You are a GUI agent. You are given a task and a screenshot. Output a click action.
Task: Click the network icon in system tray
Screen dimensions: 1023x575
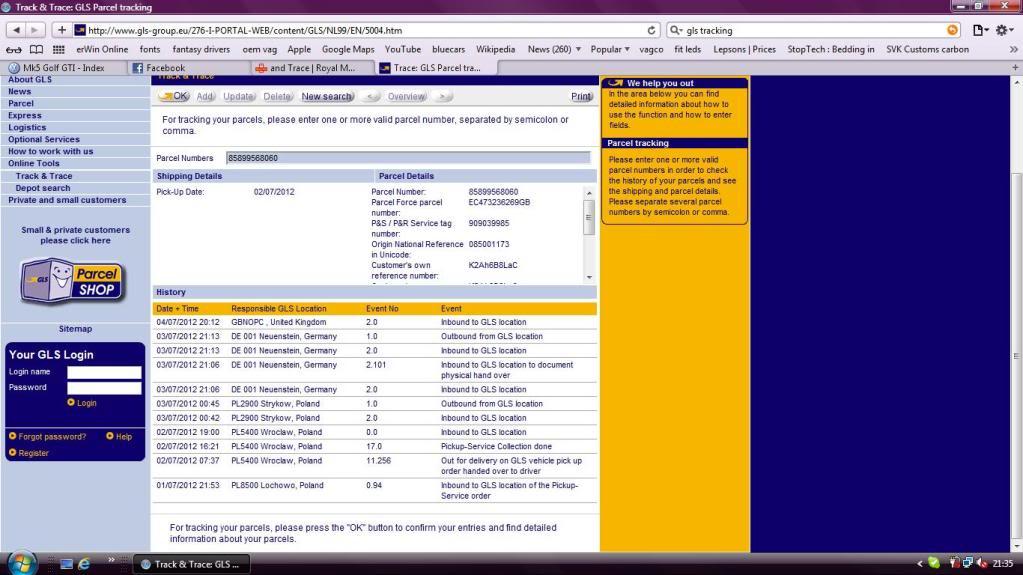pyautogui.click(x=968, y=563)
